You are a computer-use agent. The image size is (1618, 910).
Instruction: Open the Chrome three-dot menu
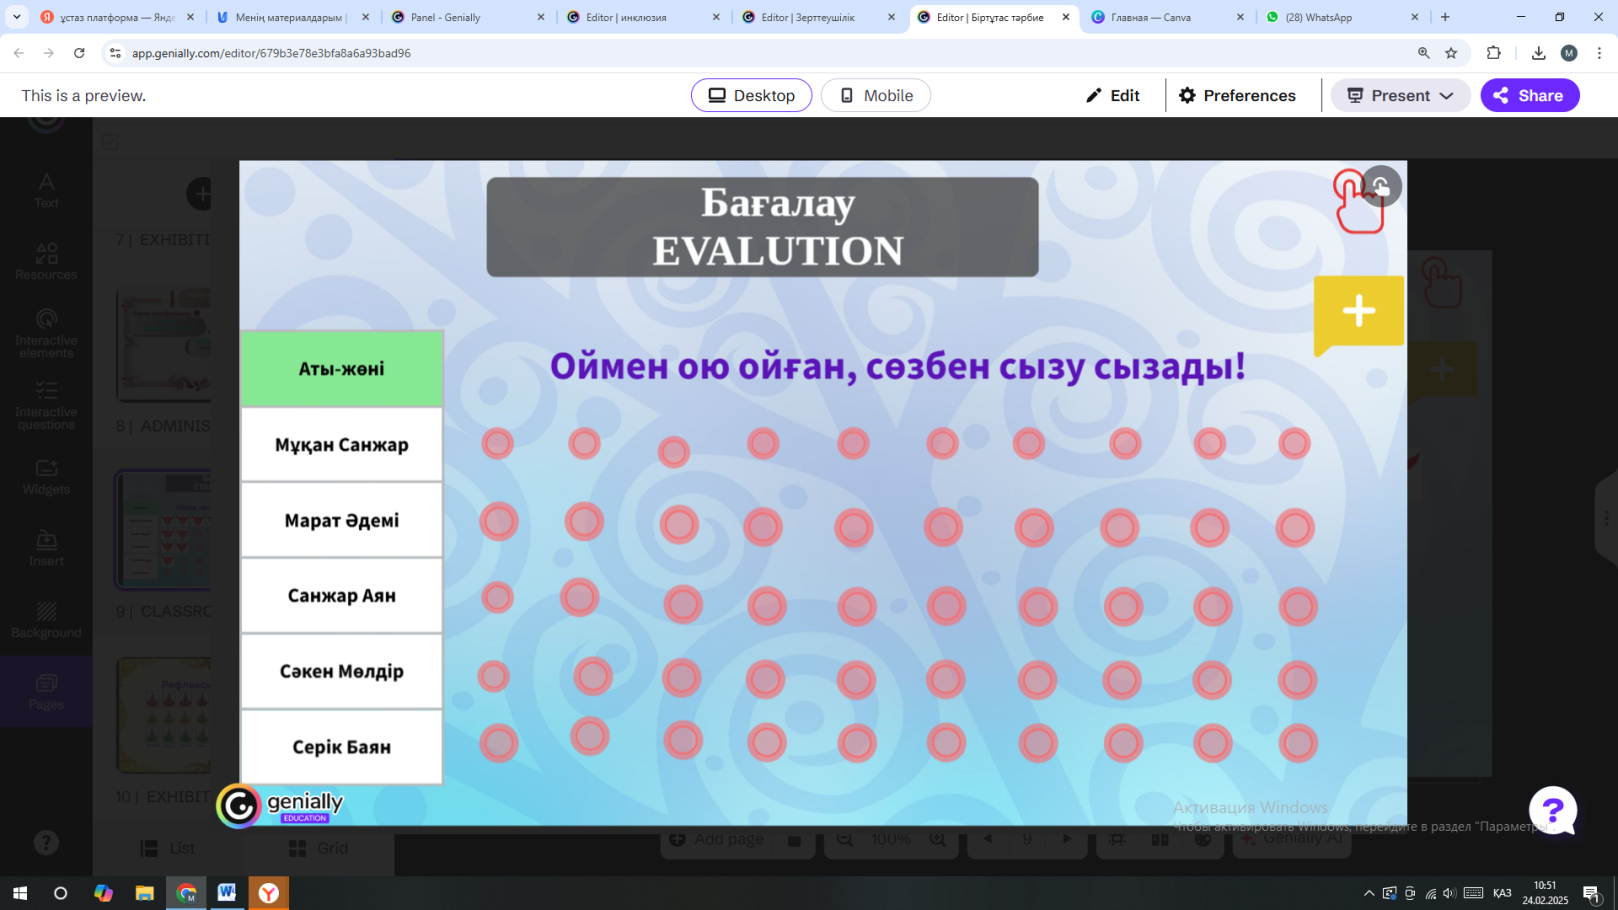1599,53
